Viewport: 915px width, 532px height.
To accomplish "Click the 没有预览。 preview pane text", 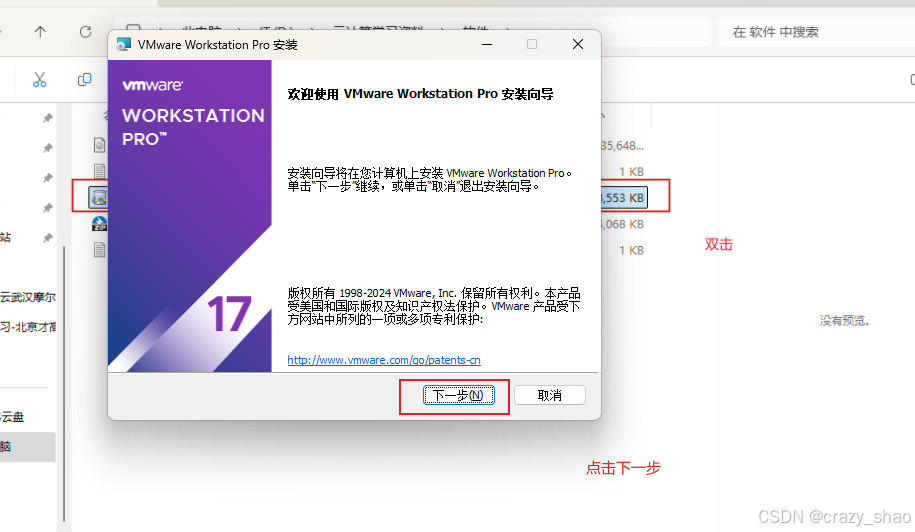I will click(x=844, y=320).
